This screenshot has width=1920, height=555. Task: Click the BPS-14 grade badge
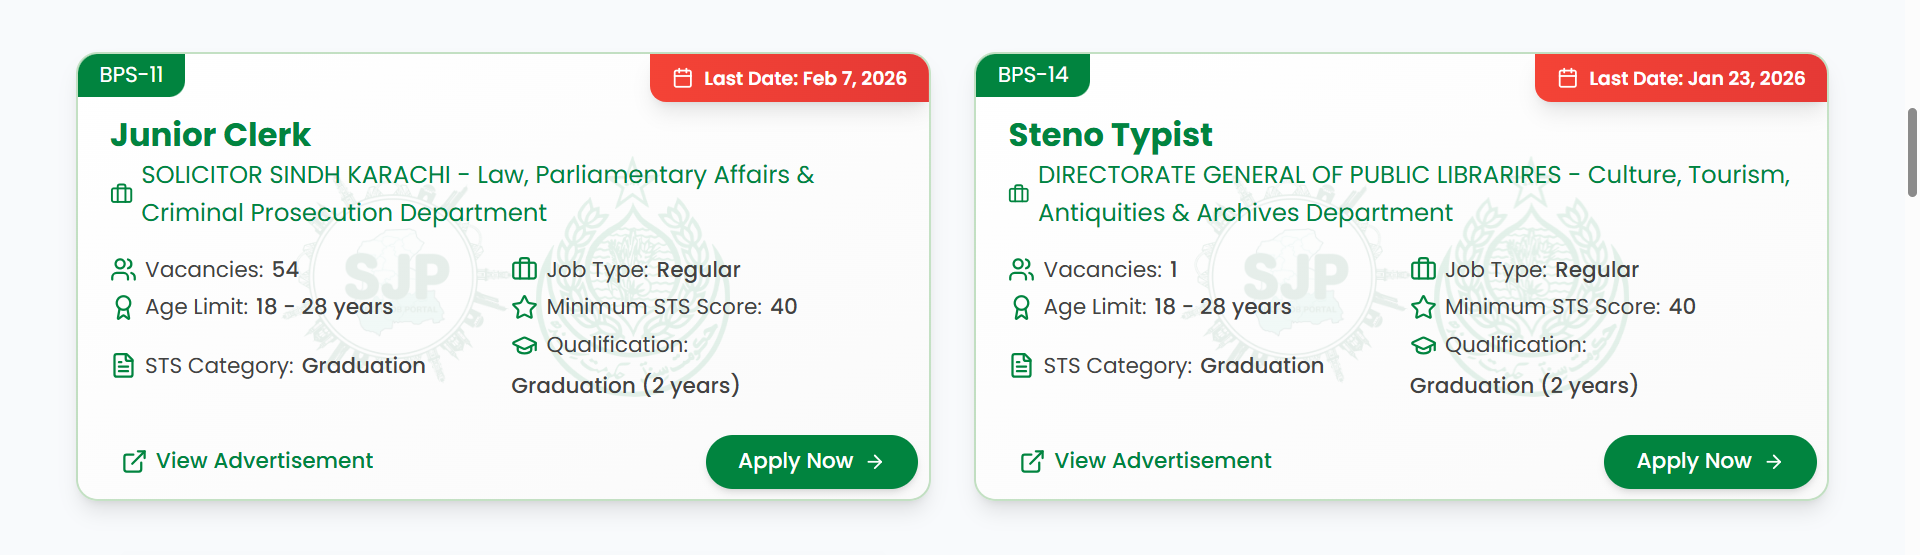pyautogui.click(x=1033, y=75)
